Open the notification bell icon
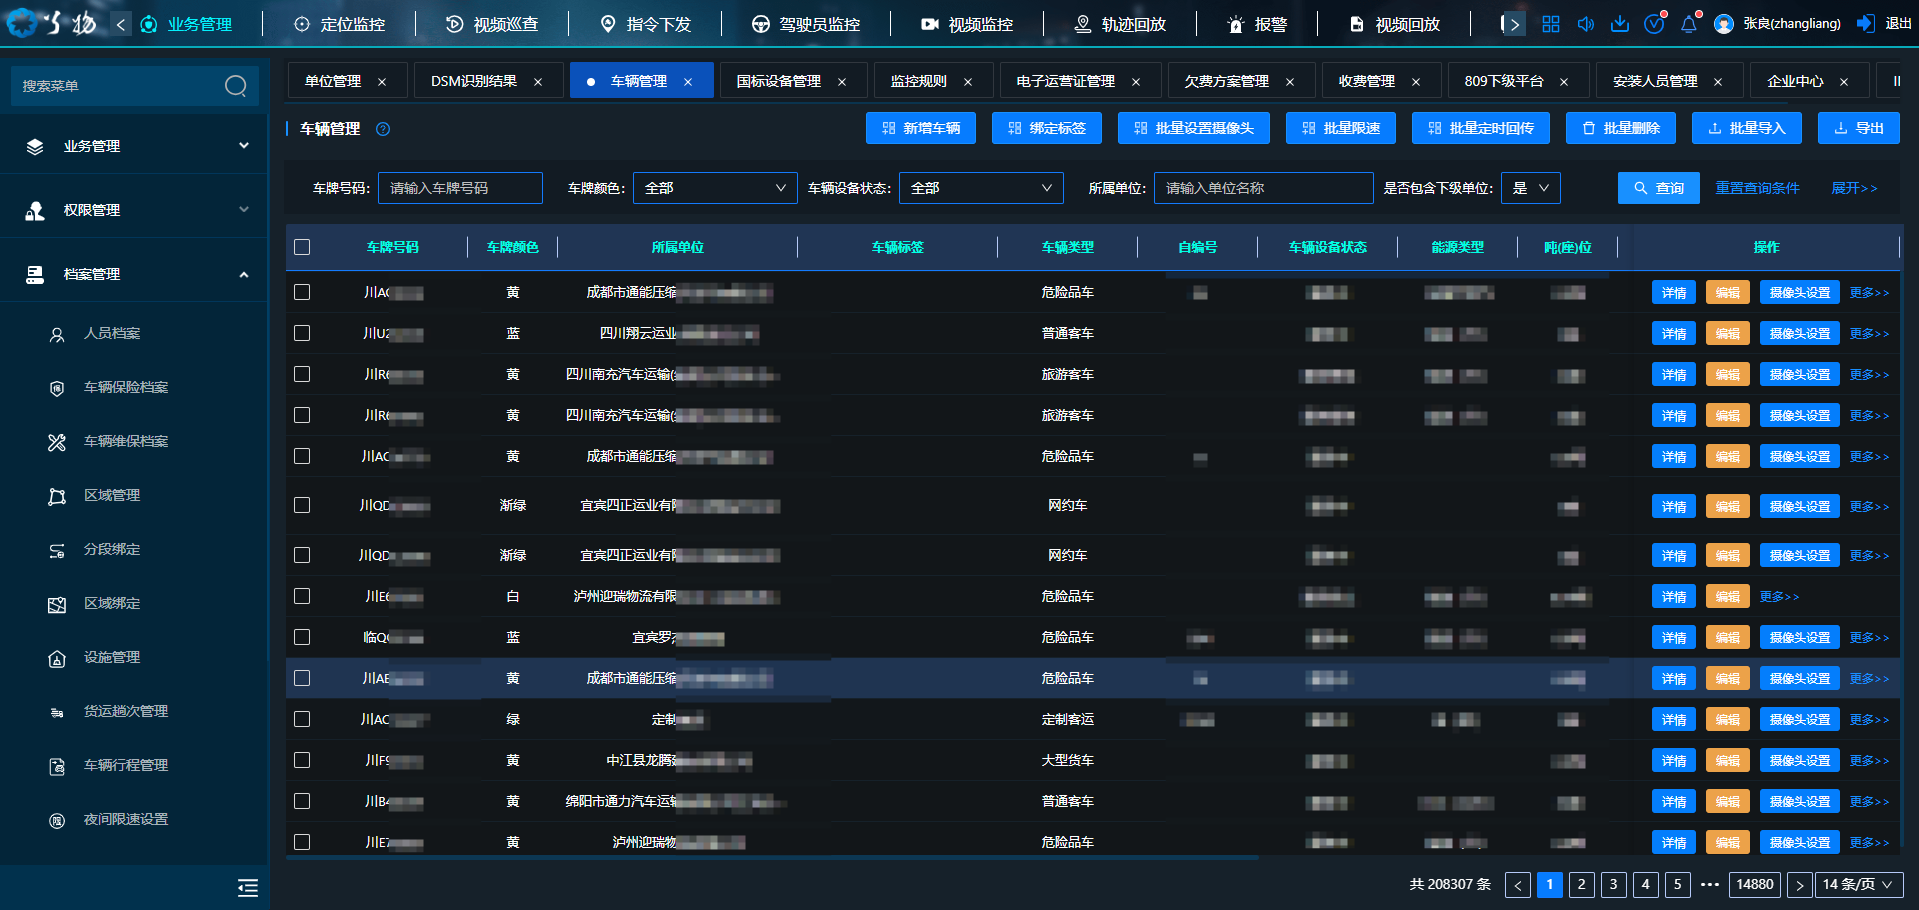The width and height of the screenshot is (1919, 910). [x=1689, y=24]
